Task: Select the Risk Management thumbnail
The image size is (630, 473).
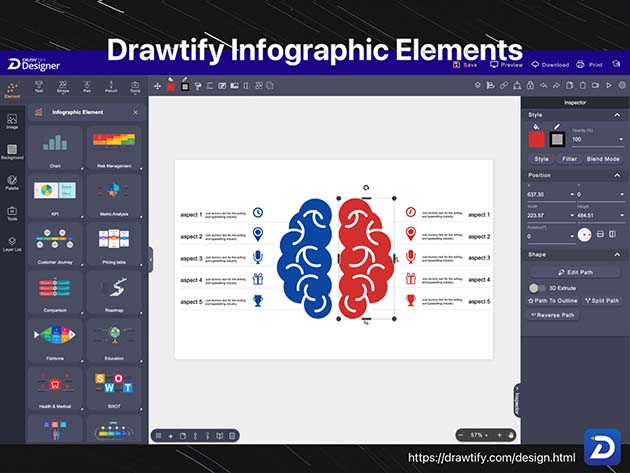Action: tap(114, 147)
